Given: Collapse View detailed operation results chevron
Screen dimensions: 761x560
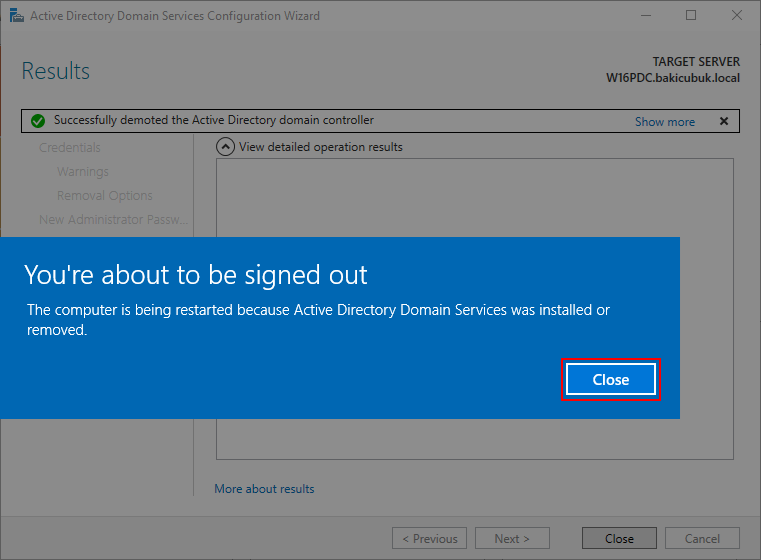Looking at the screenshot, I should [225, 147].
